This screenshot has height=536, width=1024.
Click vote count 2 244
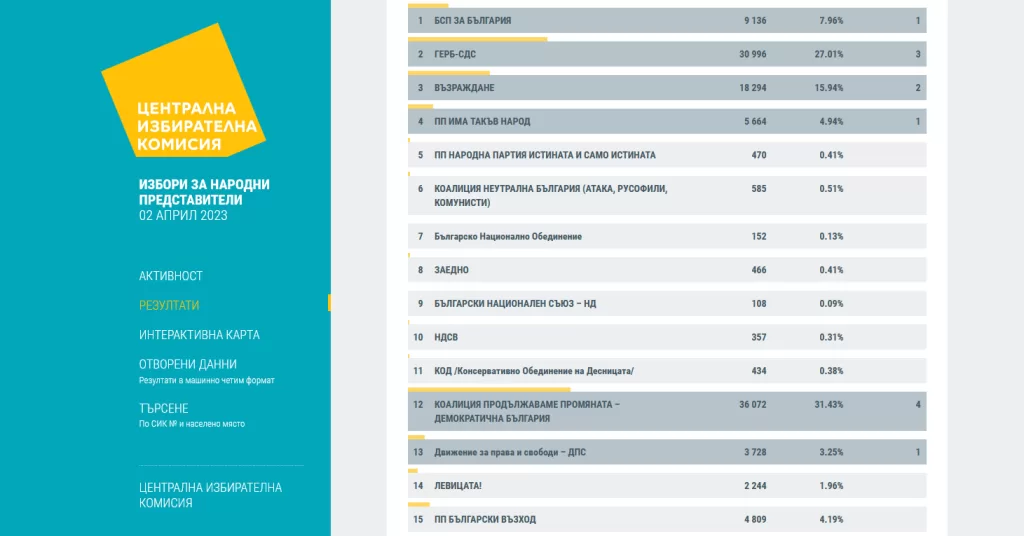[x=755, y=486]
